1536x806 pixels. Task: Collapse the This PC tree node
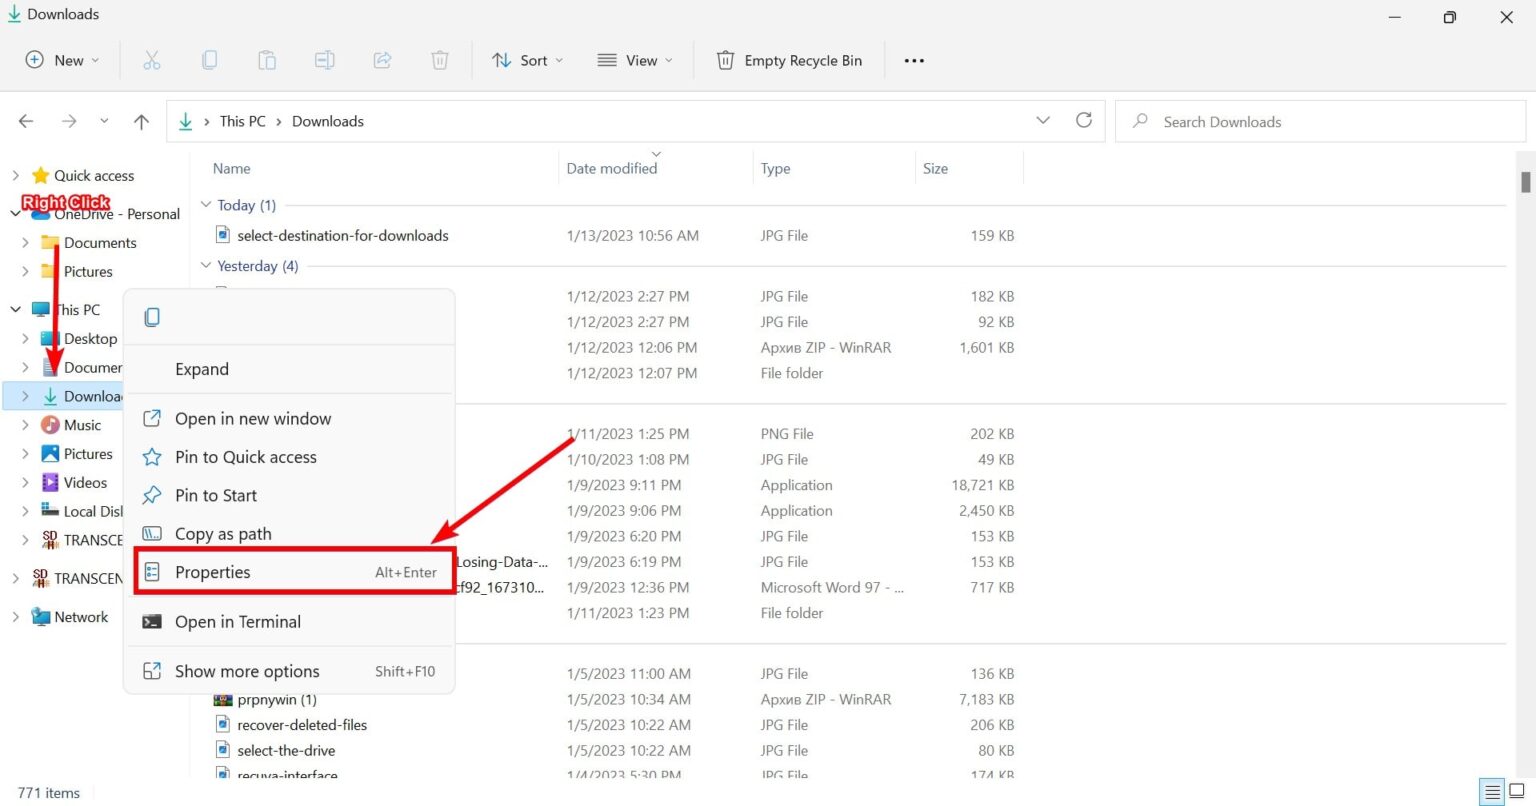(15, 309)
